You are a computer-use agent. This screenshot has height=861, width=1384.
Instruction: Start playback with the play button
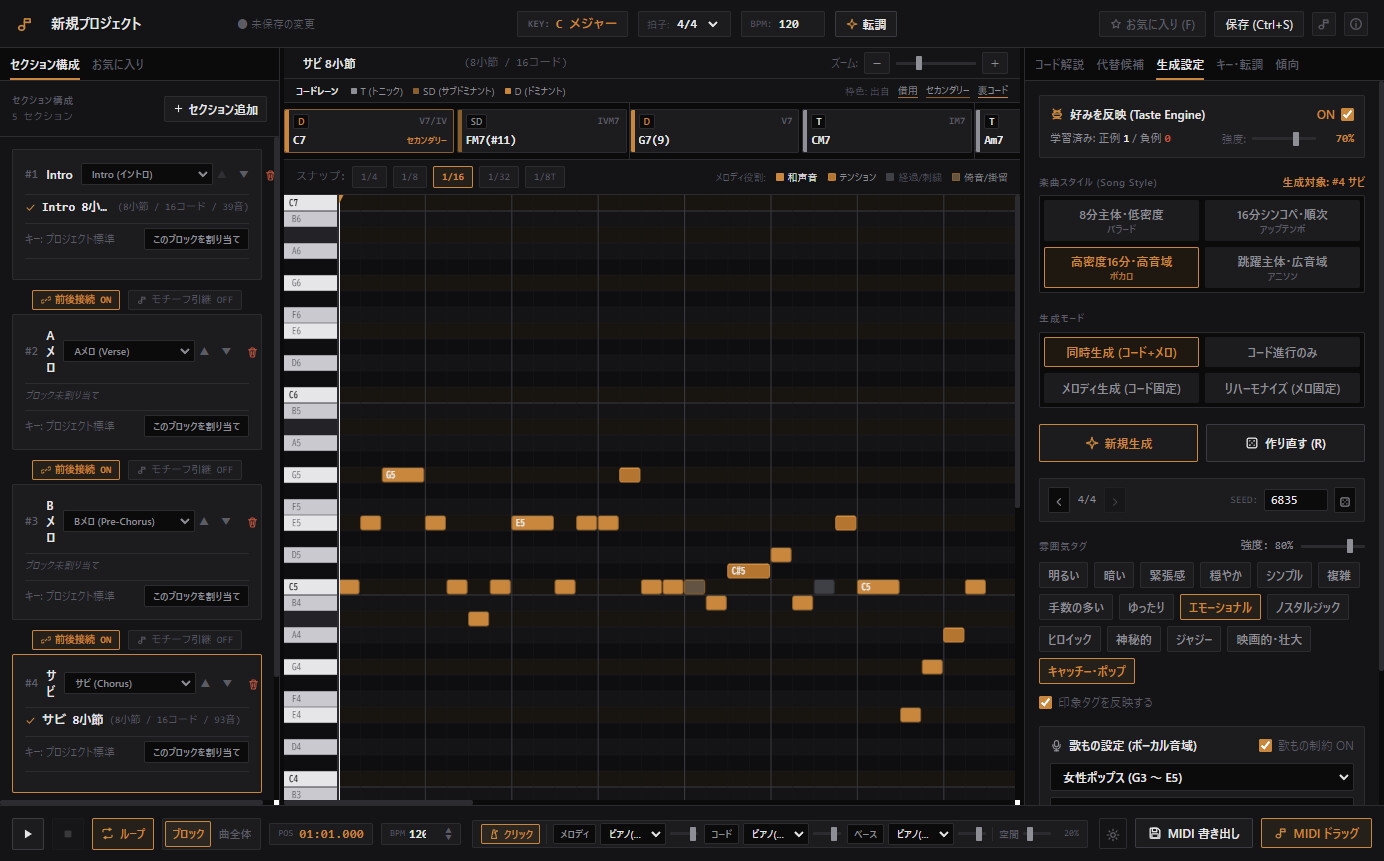[x=28, y=834]
